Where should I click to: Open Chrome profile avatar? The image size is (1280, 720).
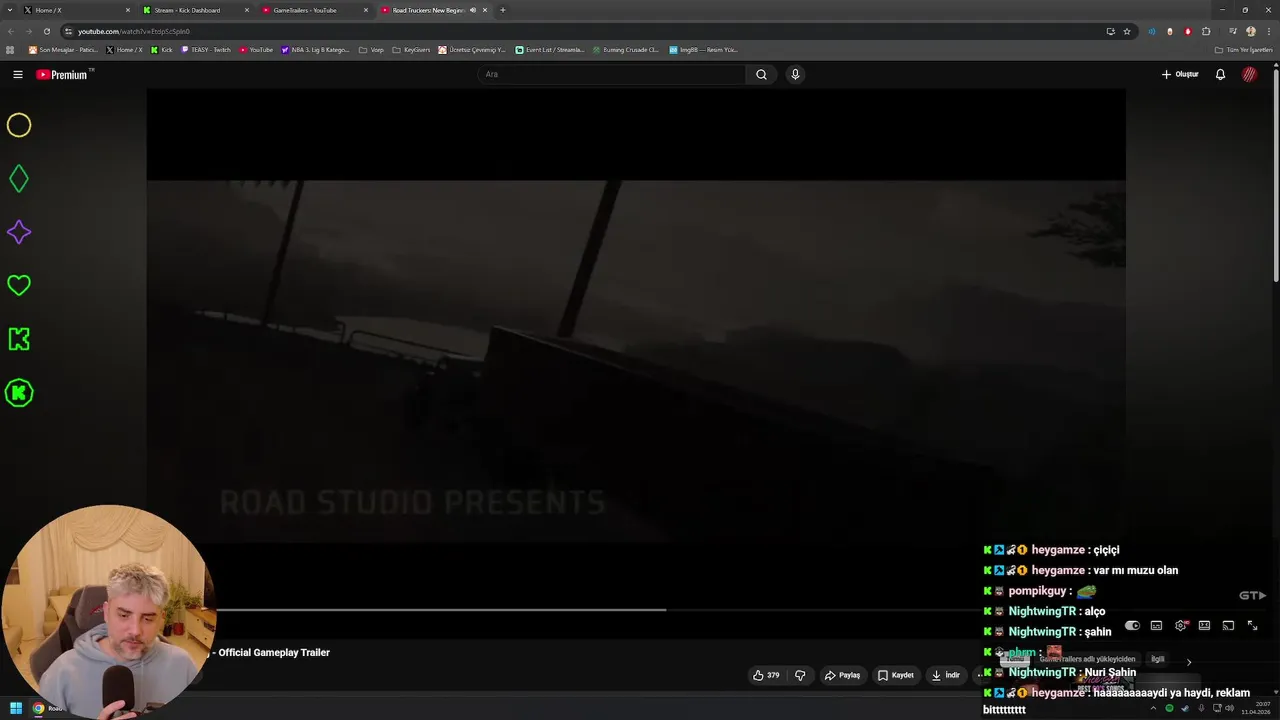click(x=1250, y=31)
